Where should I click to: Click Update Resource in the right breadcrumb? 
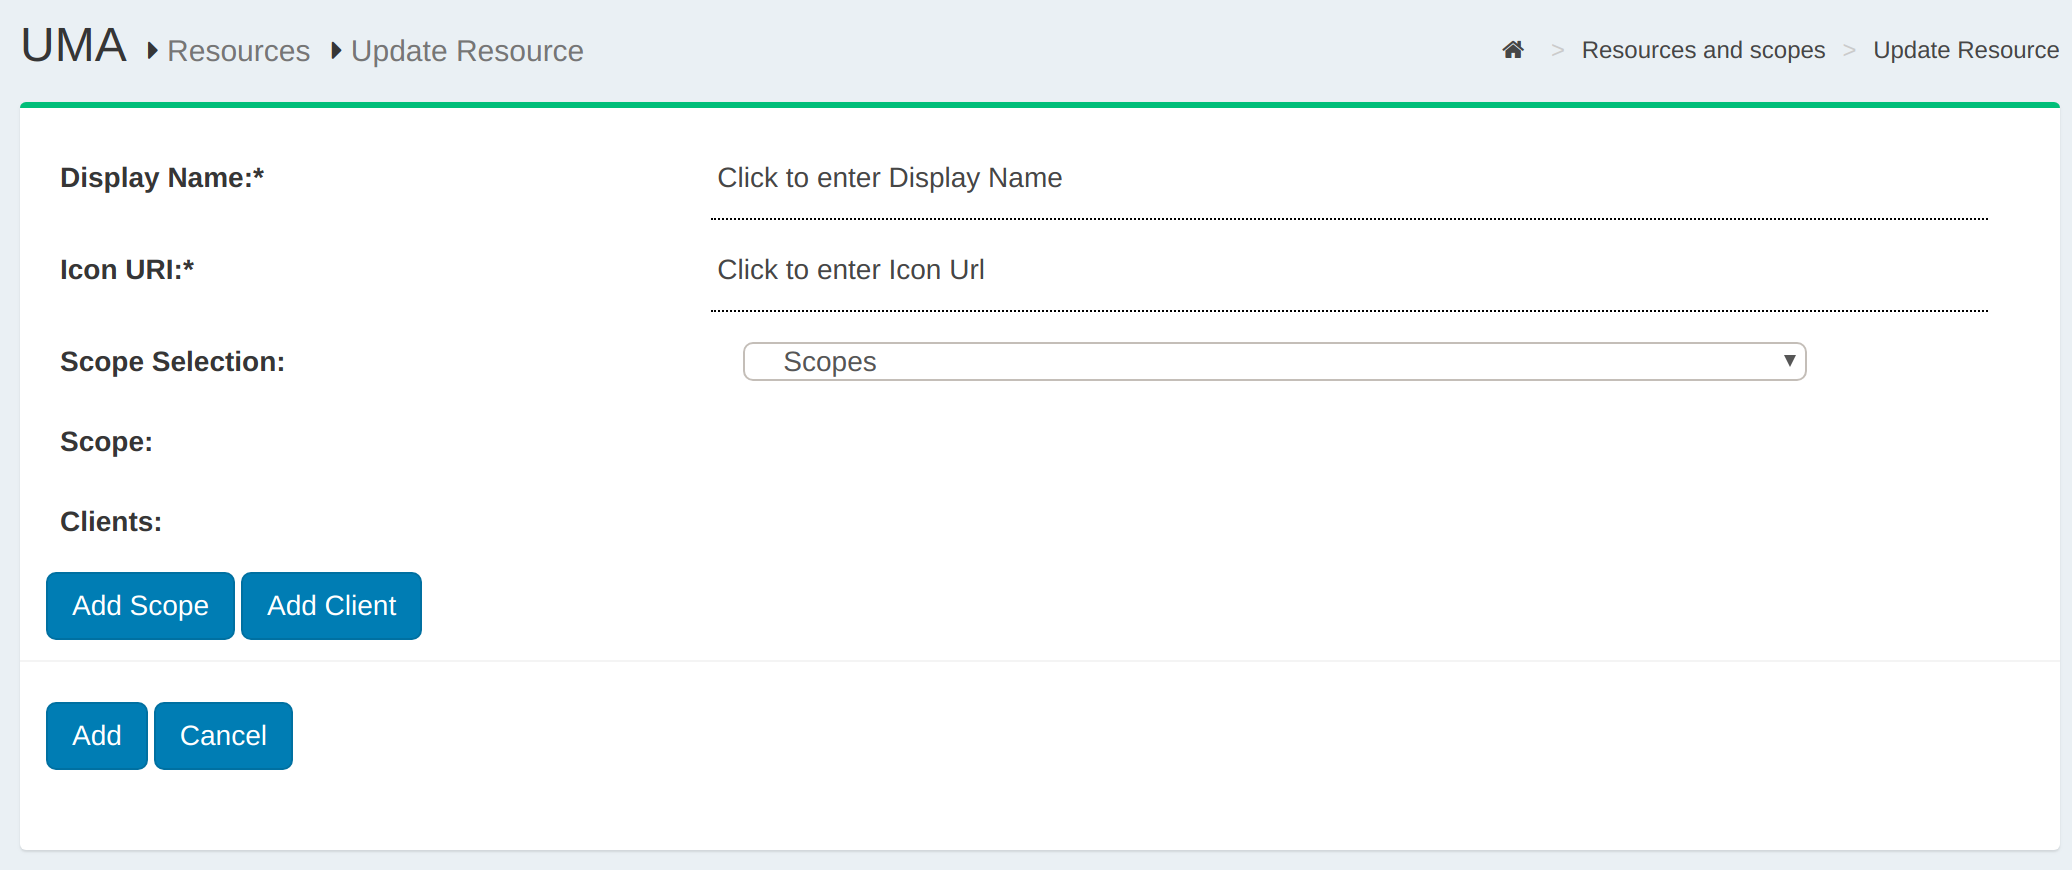1965,50
